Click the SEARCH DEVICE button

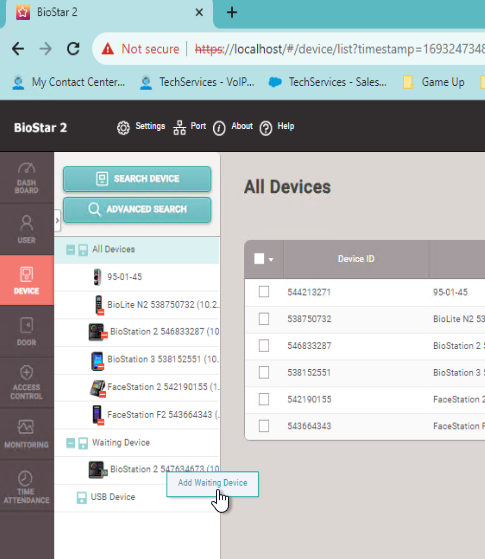click(x=137, y=179)
